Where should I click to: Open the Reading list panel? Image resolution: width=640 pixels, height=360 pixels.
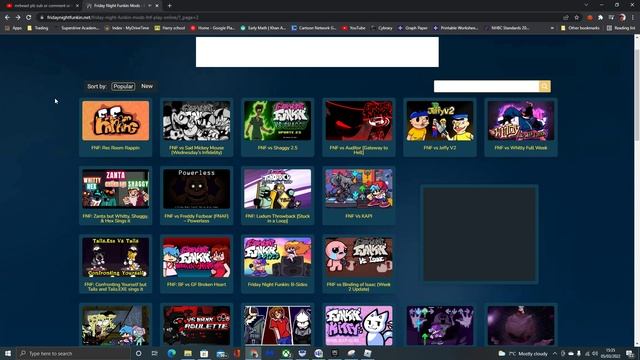621,28
